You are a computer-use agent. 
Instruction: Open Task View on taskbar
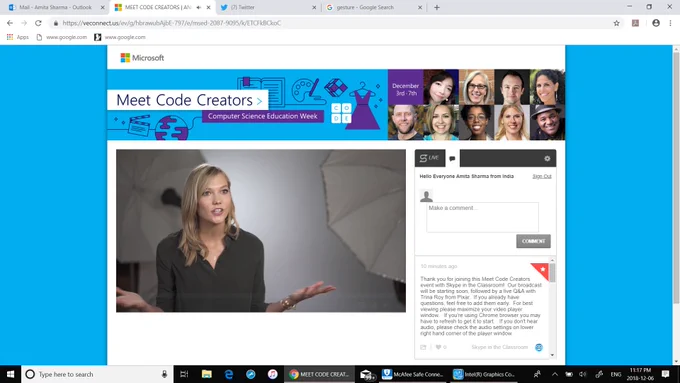pos(184,374)
